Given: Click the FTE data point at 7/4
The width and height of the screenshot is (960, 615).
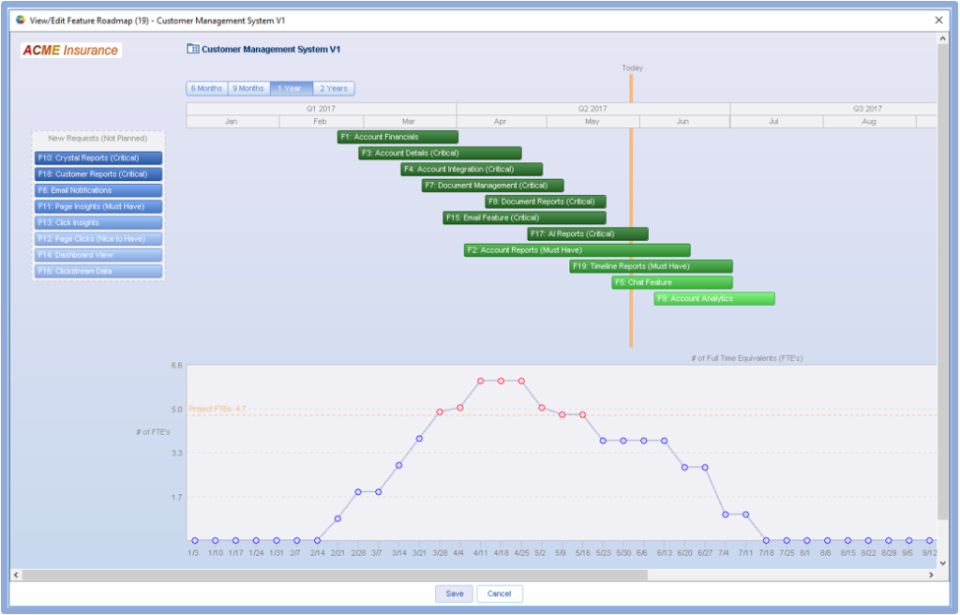Looking at the screenshot, I should coord(726,515).
